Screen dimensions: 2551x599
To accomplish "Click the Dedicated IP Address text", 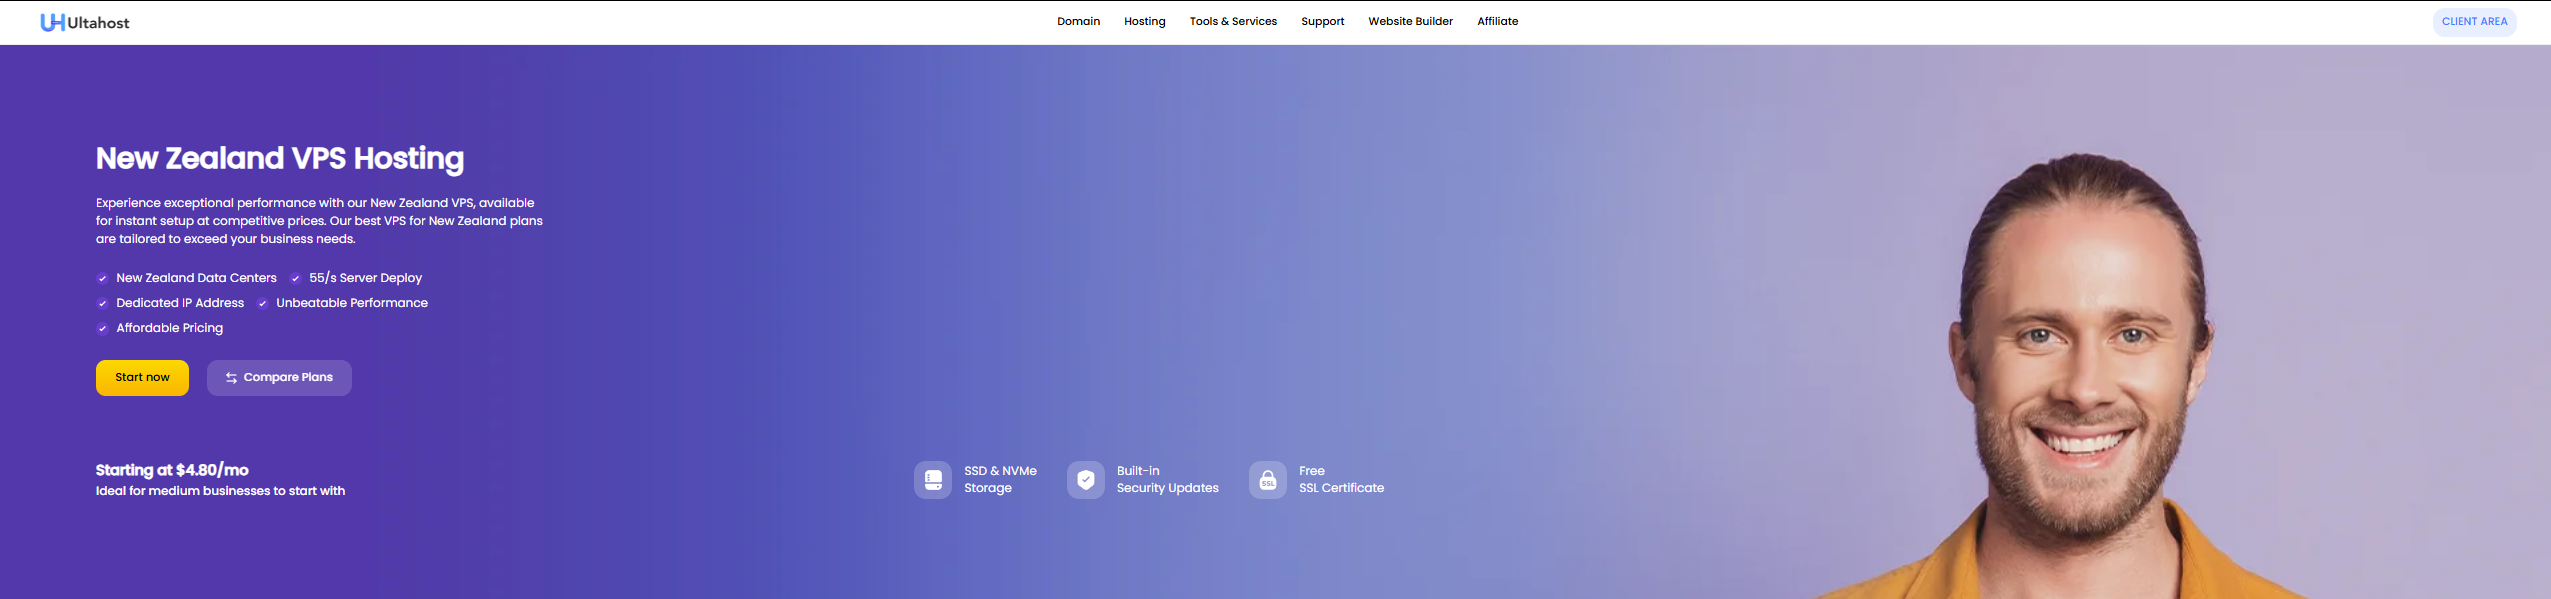I will pos(180,303).
